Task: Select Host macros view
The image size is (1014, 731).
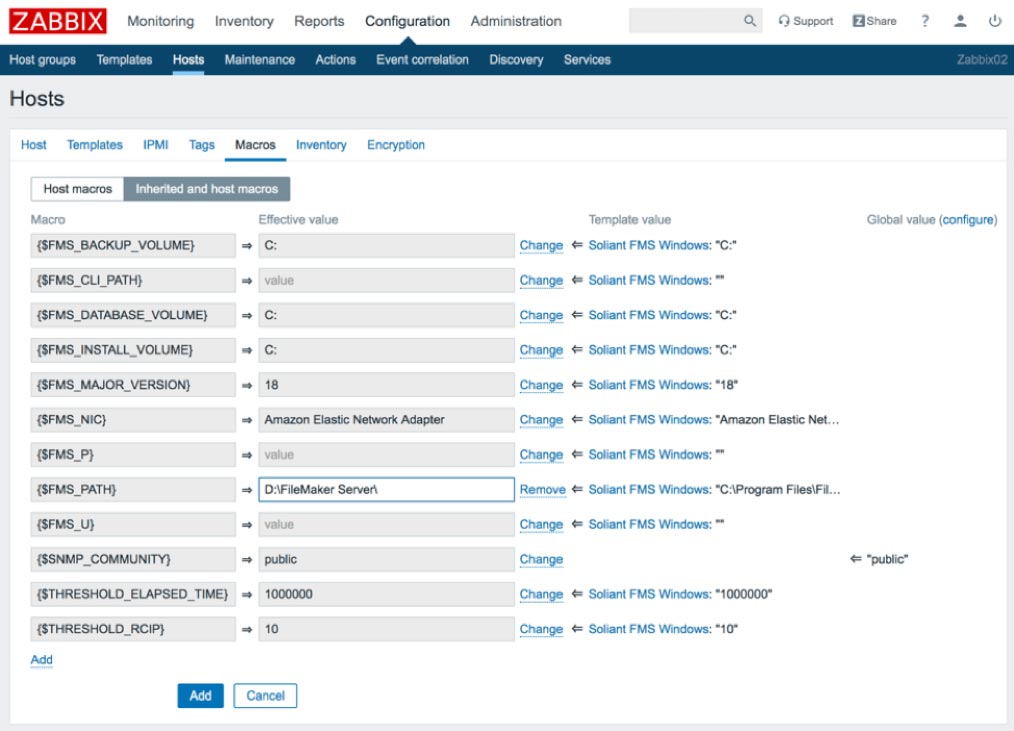Action: tap(77, 189)
